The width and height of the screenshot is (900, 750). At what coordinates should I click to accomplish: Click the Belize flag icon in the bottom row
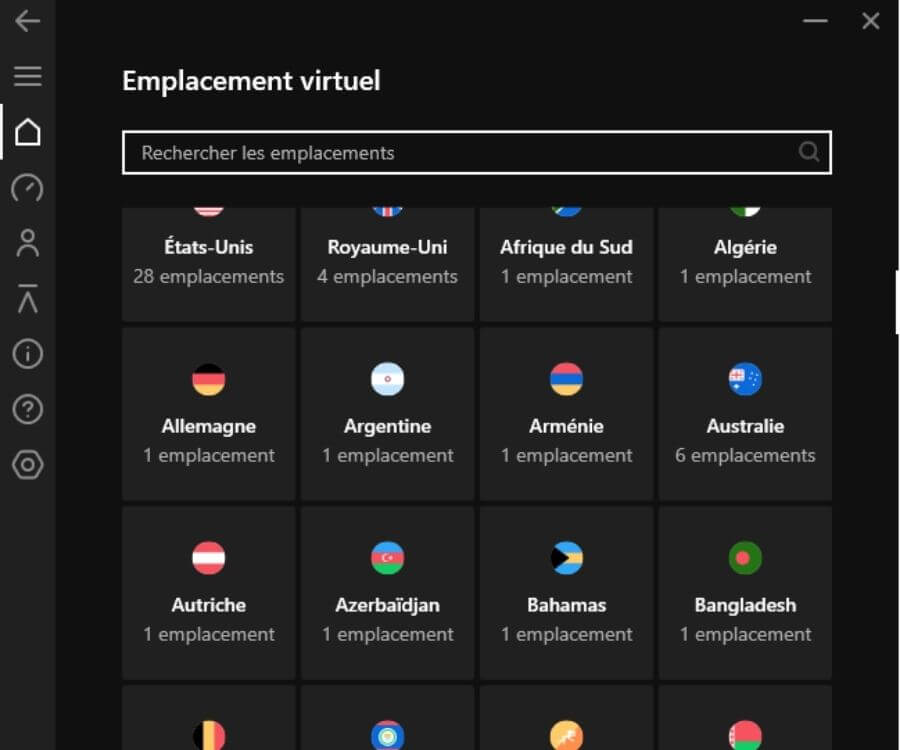[387, 735]
